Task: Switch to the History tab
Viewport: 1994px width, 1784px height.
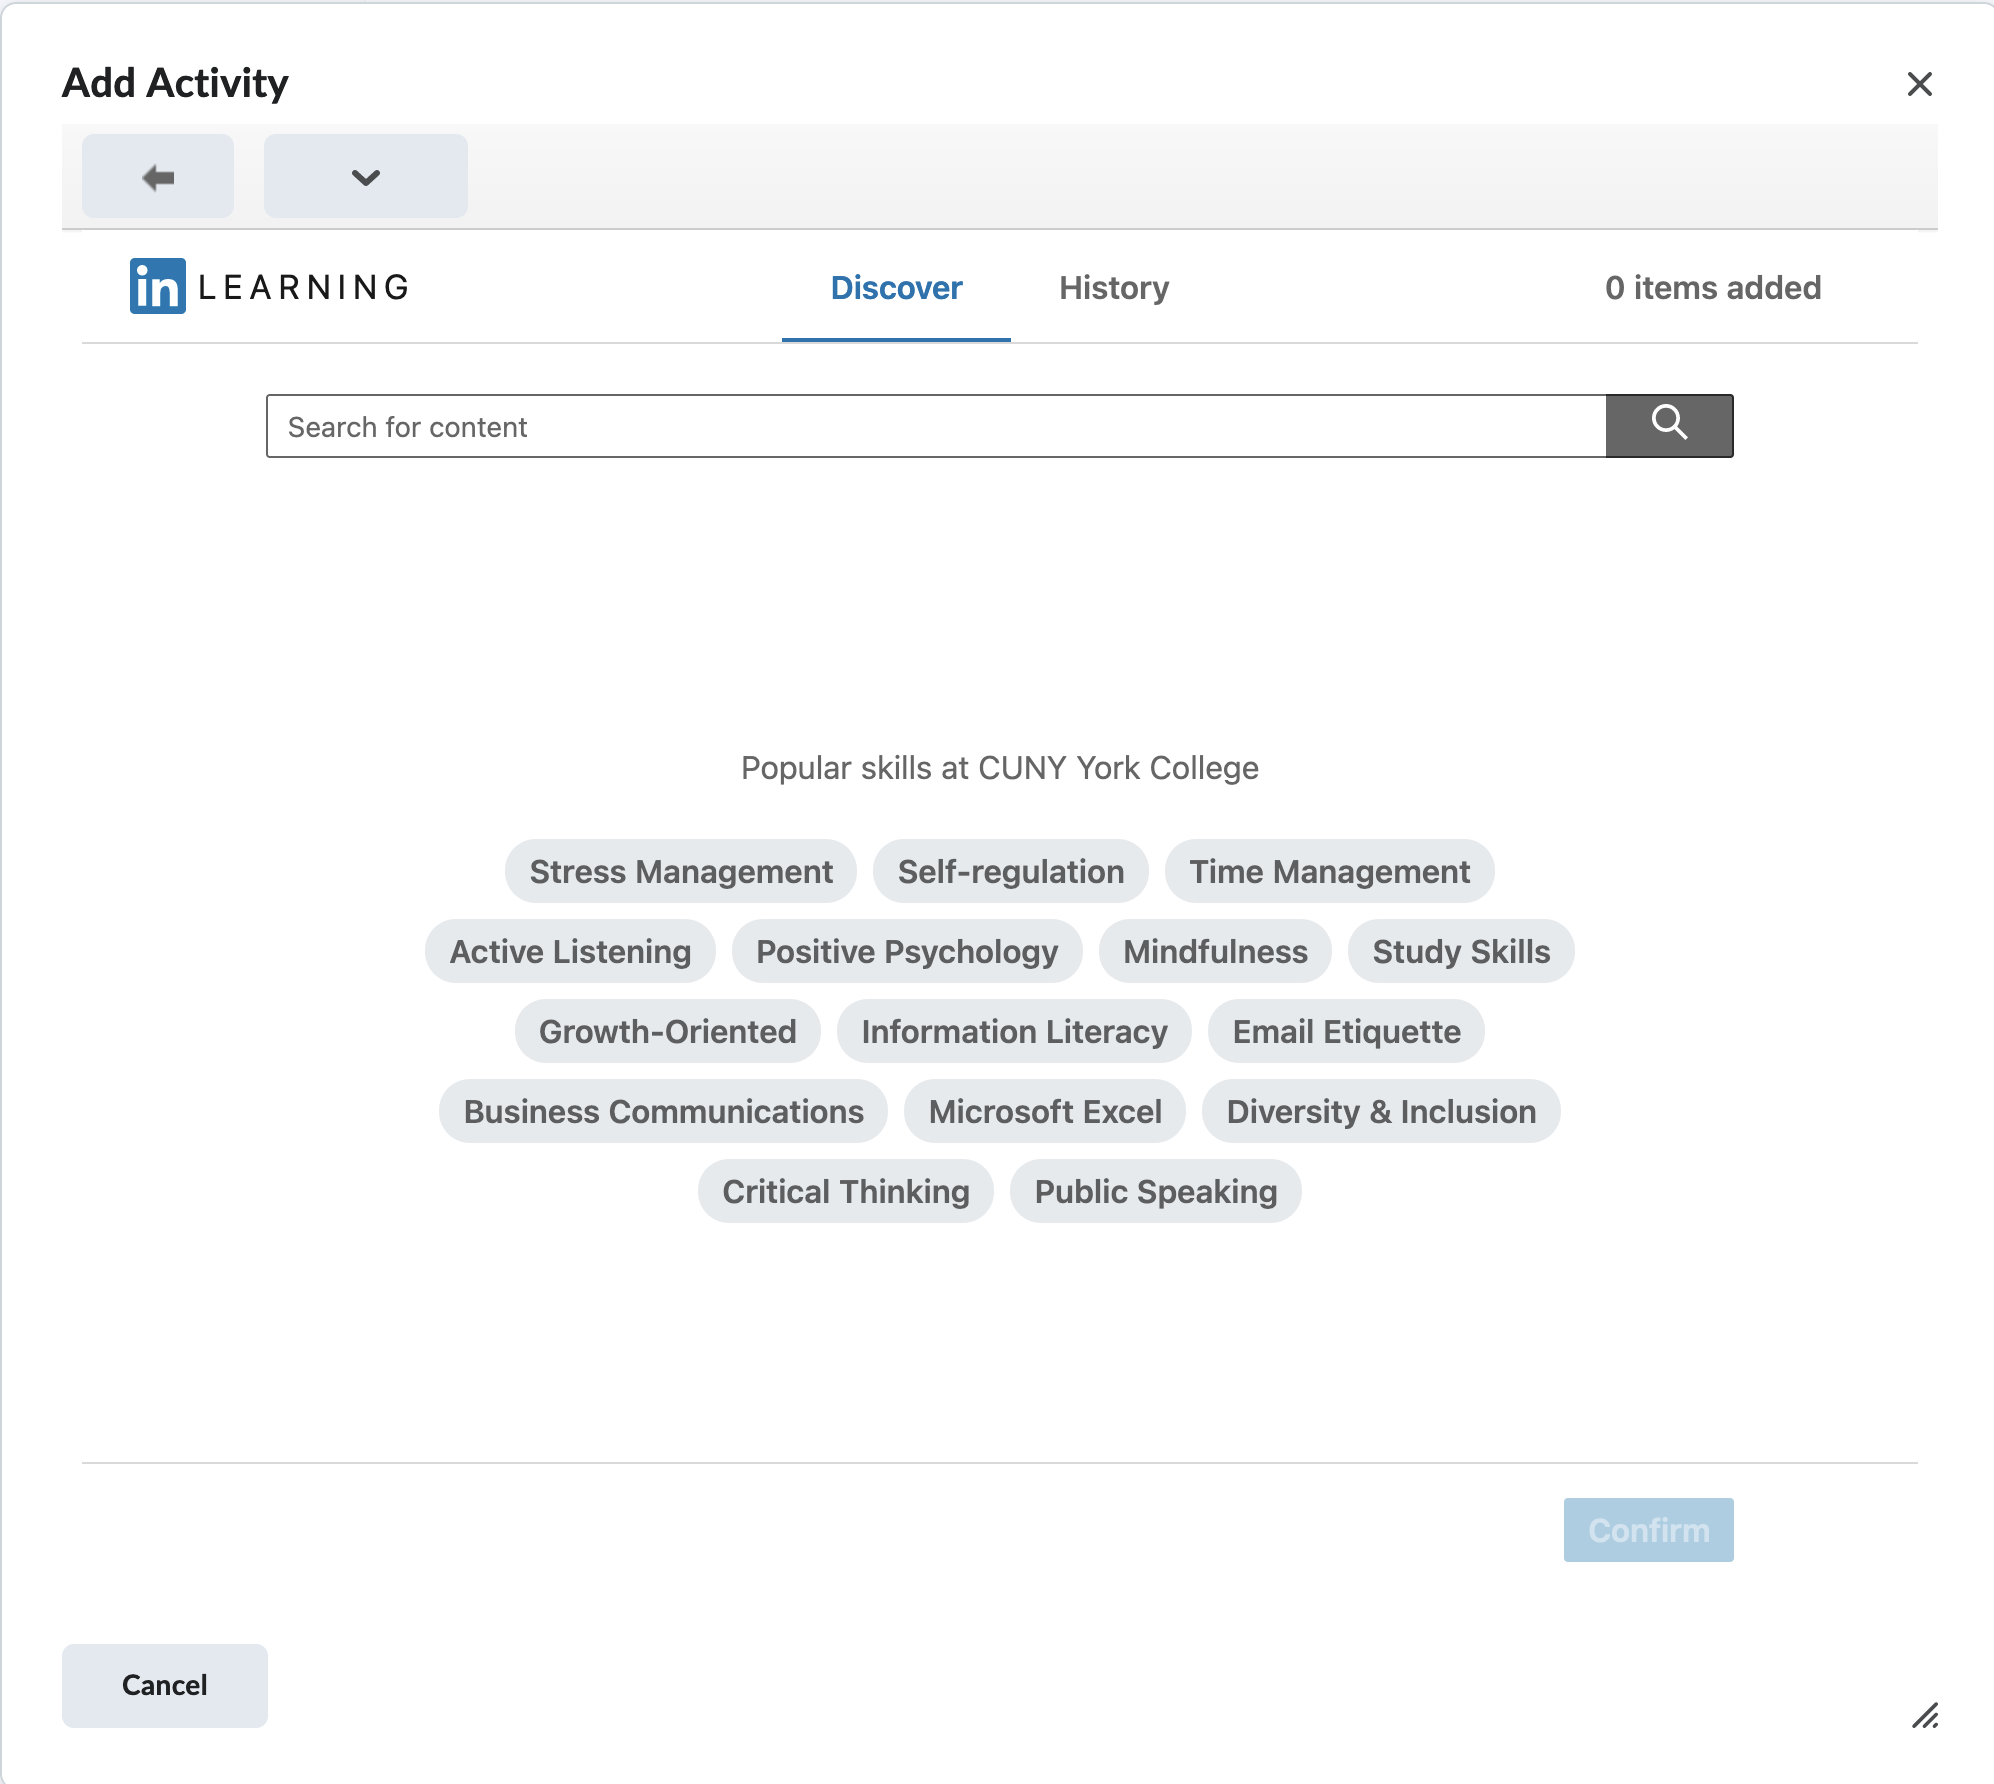Action: pos(1113,288)
